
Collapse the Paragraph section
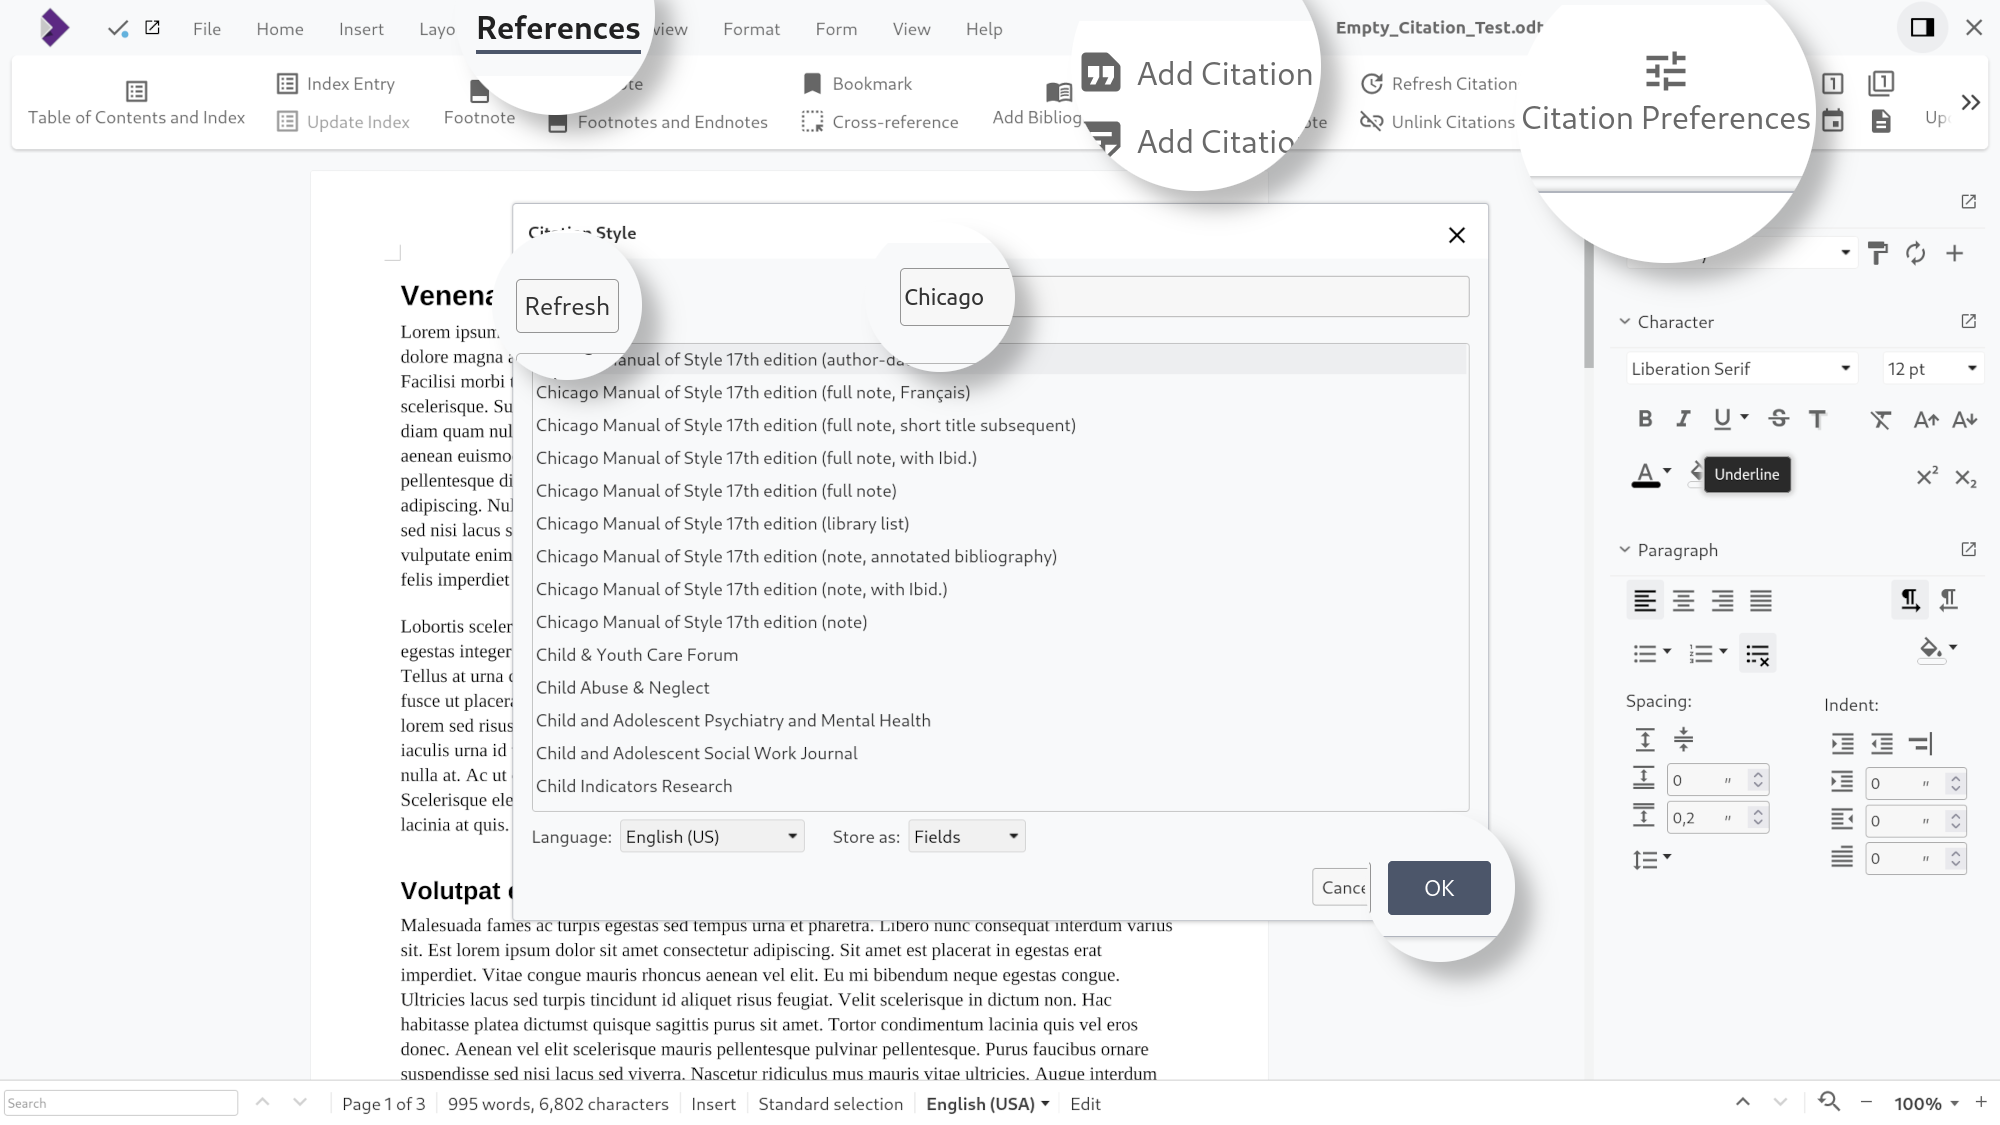pyautogui.click(x=1625, y=550)
